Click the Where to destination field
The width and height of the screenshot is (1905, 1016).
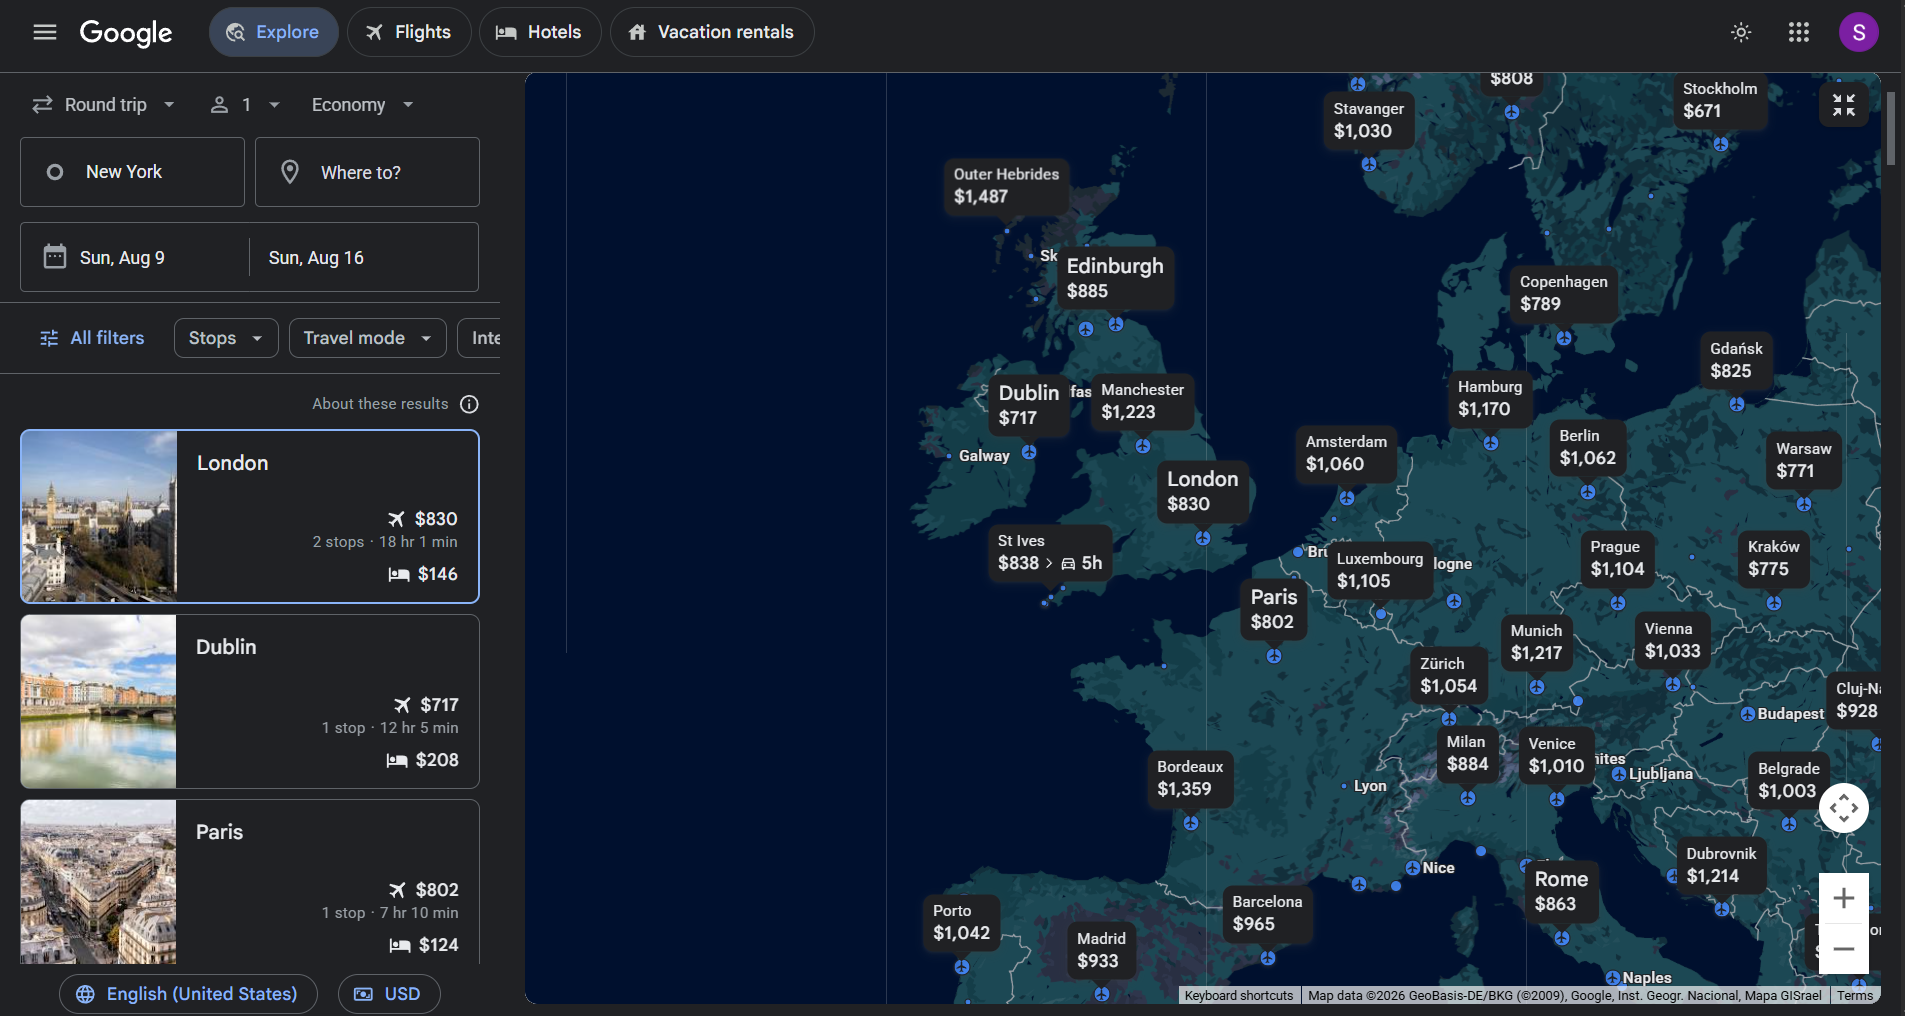(367, 172)
